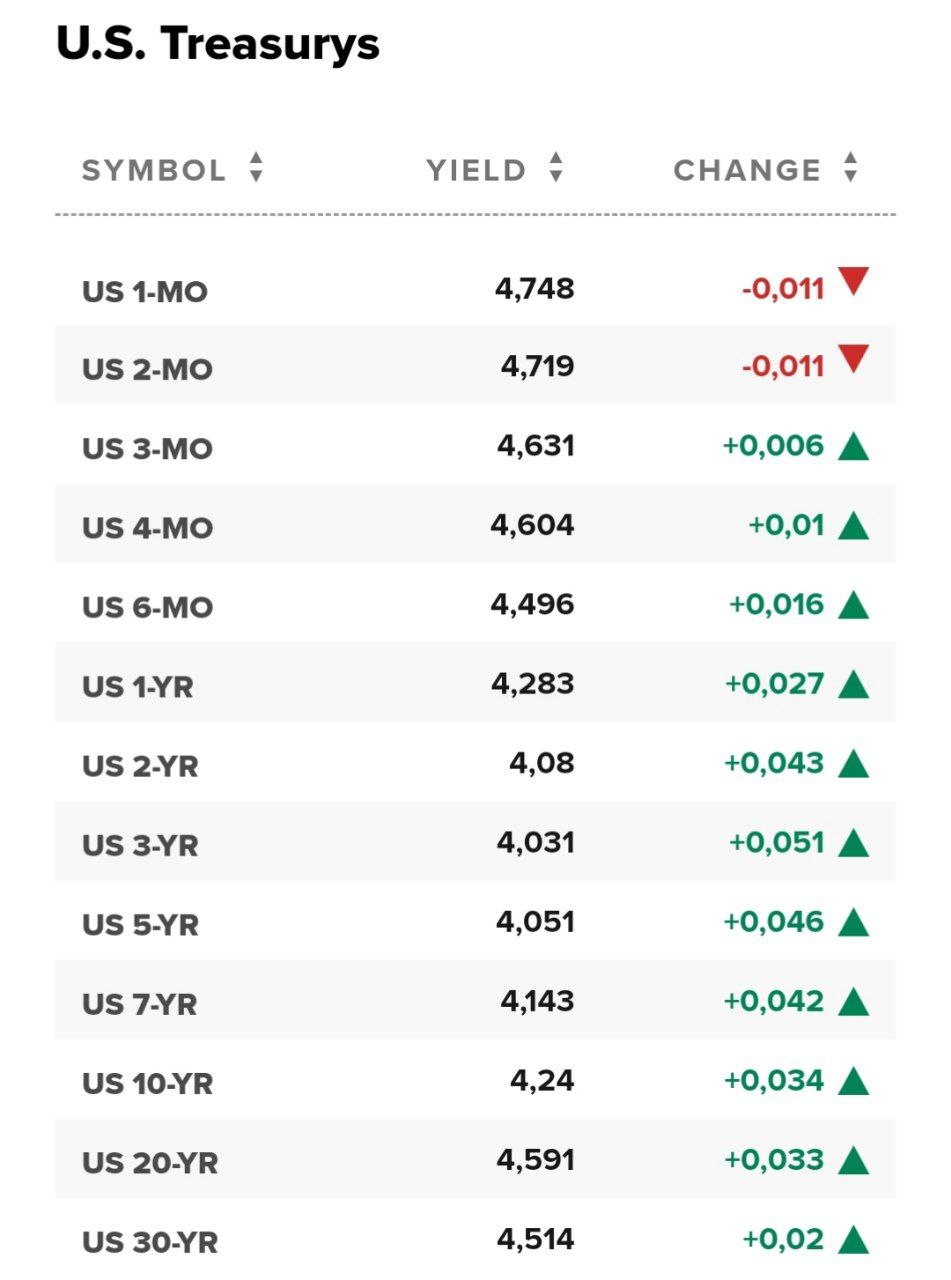Open the US 5-YR treasury row
The width and height of the screenshot is (951, 1280).
pyautogui.click(x=140, y=925)
